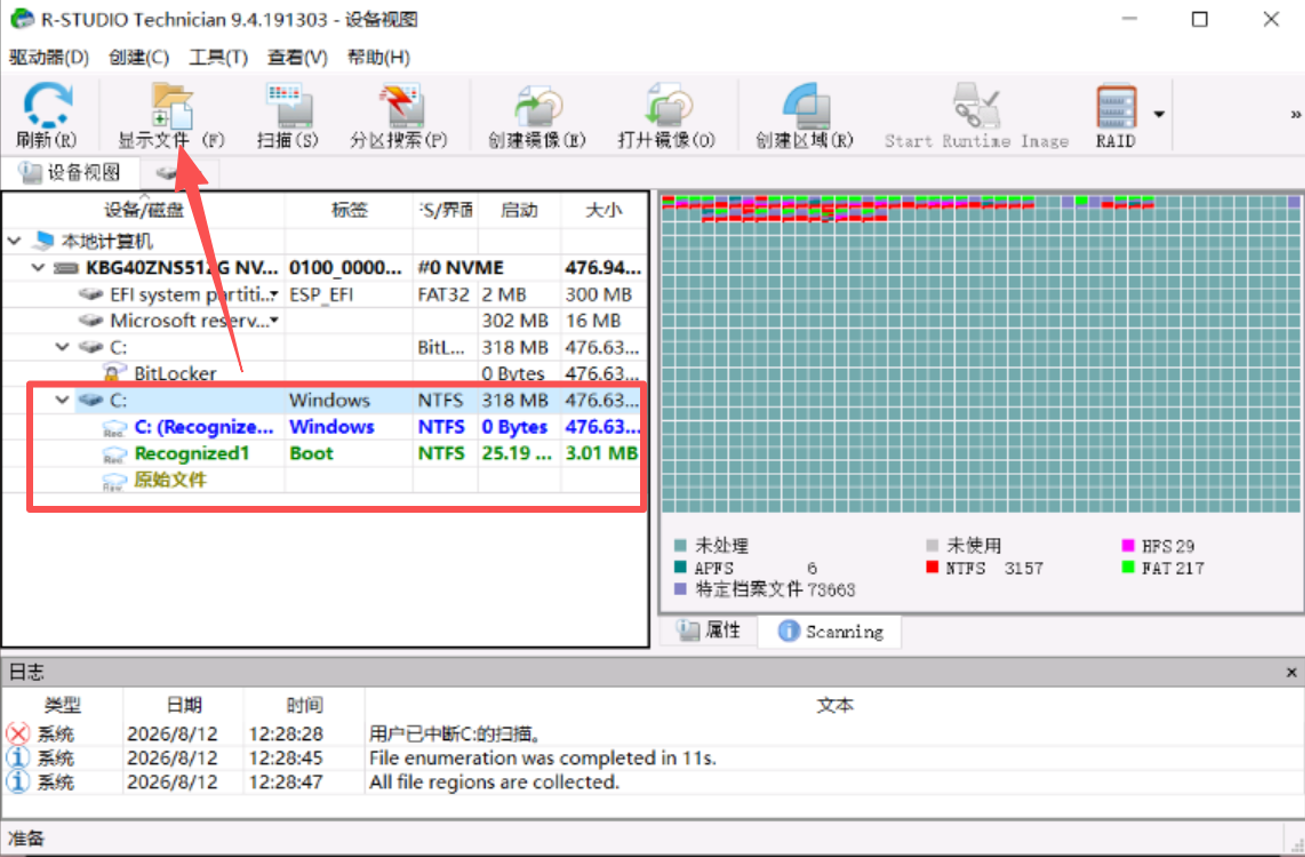This screenshot has width=1305, height=857.
Task: Select the 创建区域 create region tool
Action: 805,106
